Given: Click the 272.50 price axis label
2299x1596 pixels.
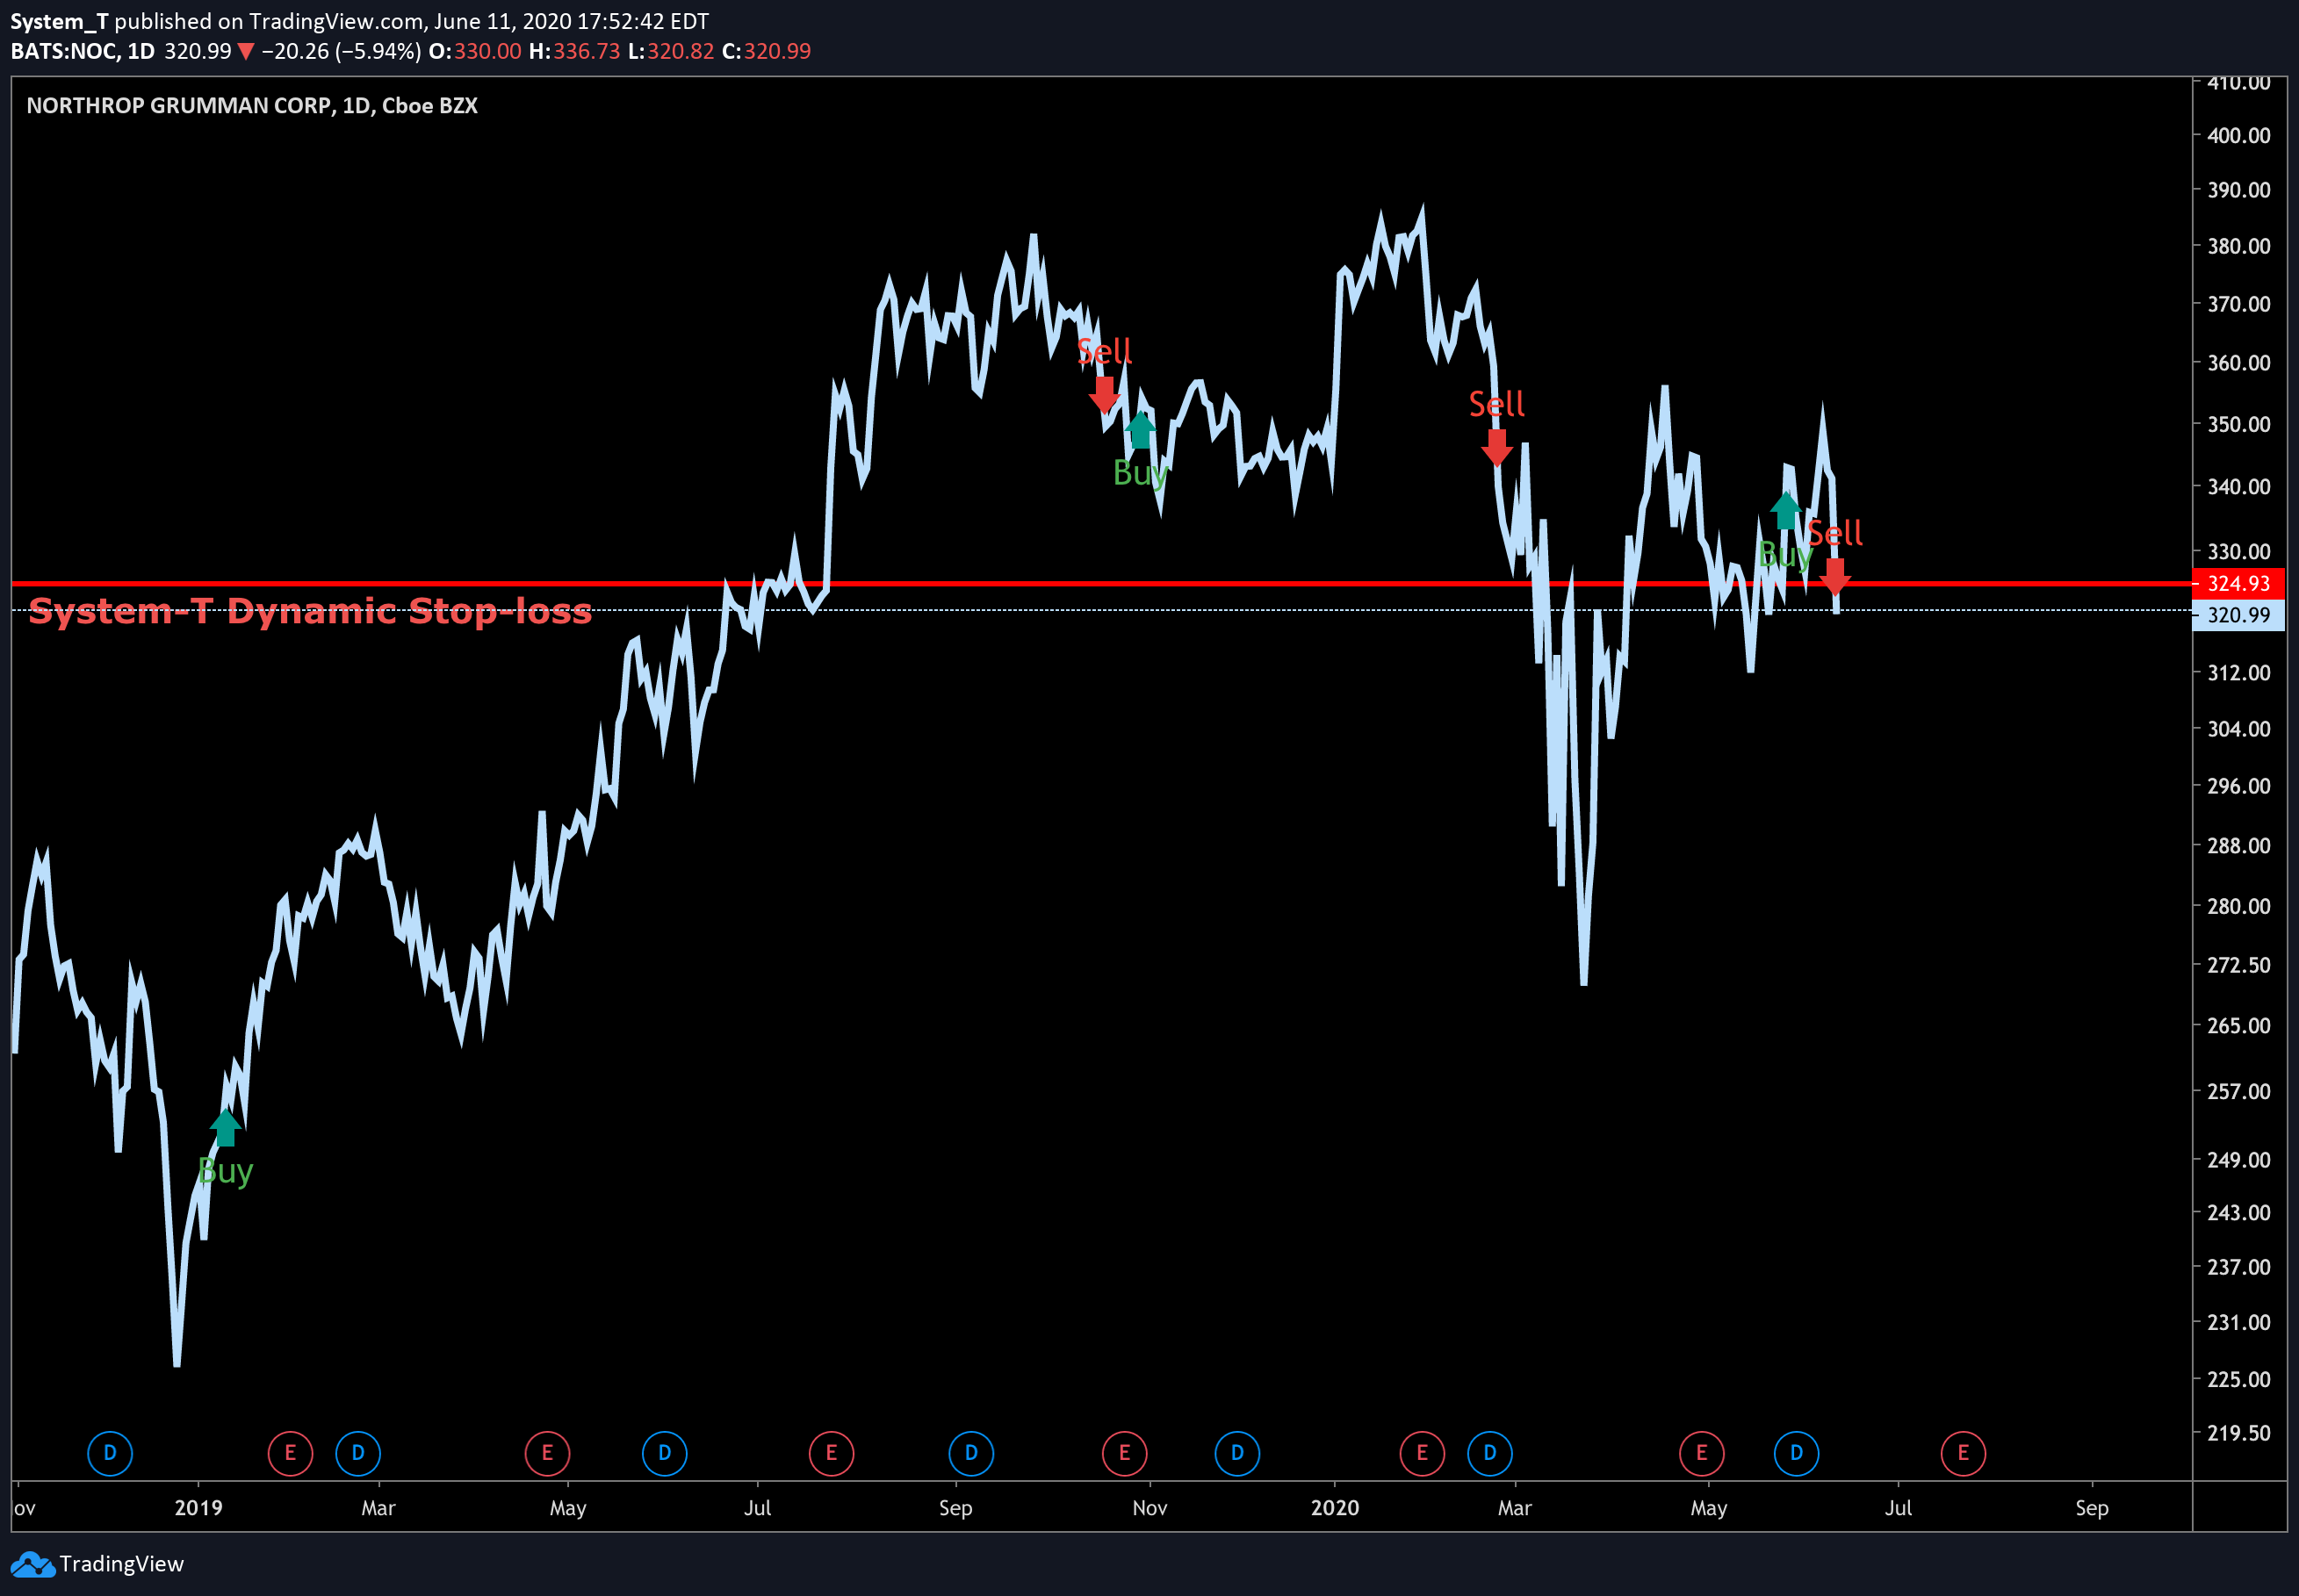Looking at the screenshot, I should click(2239, 965).
